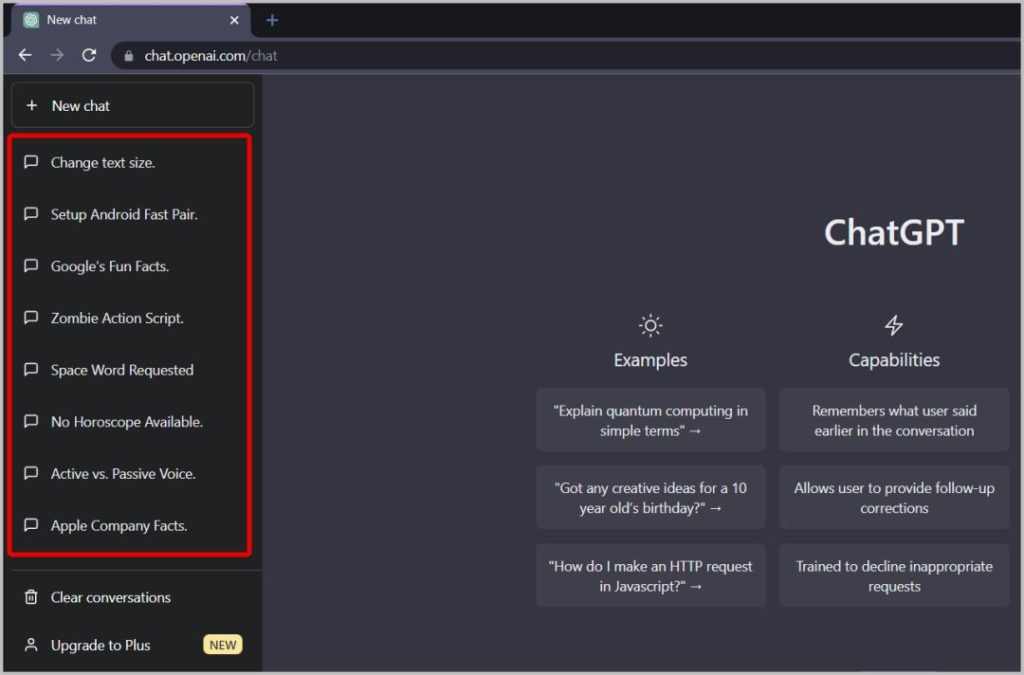This screenshot has width=1024, height=675.
Task: Click Remembers what user said card
Action: click(x=894, y=420)
